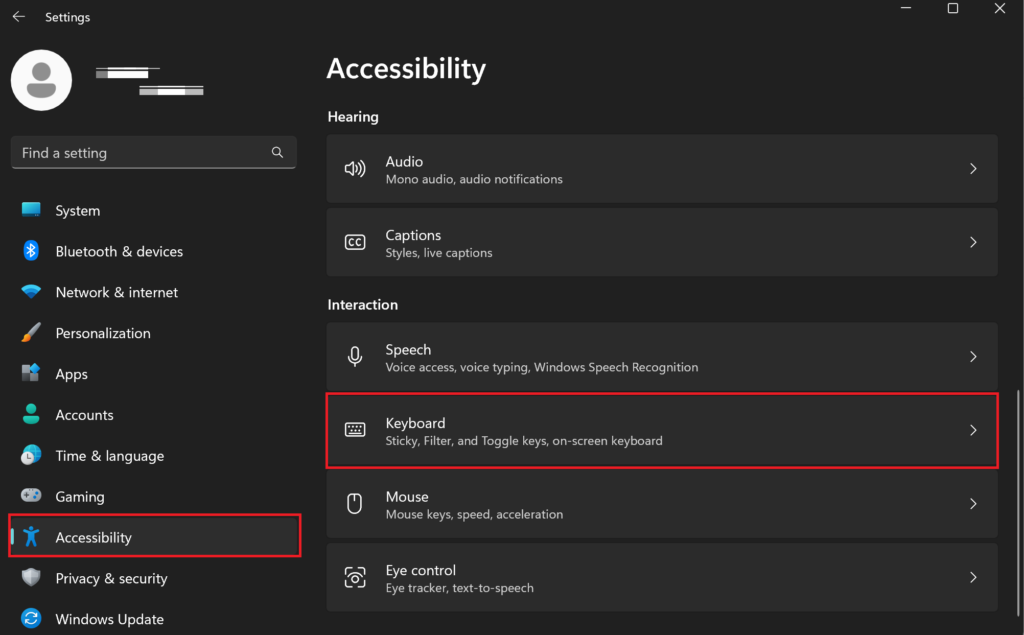Image resolution: width=1024 pixels, height=635 pixels.
Task: Open the Accounts settings page
Action: [84, 414]
